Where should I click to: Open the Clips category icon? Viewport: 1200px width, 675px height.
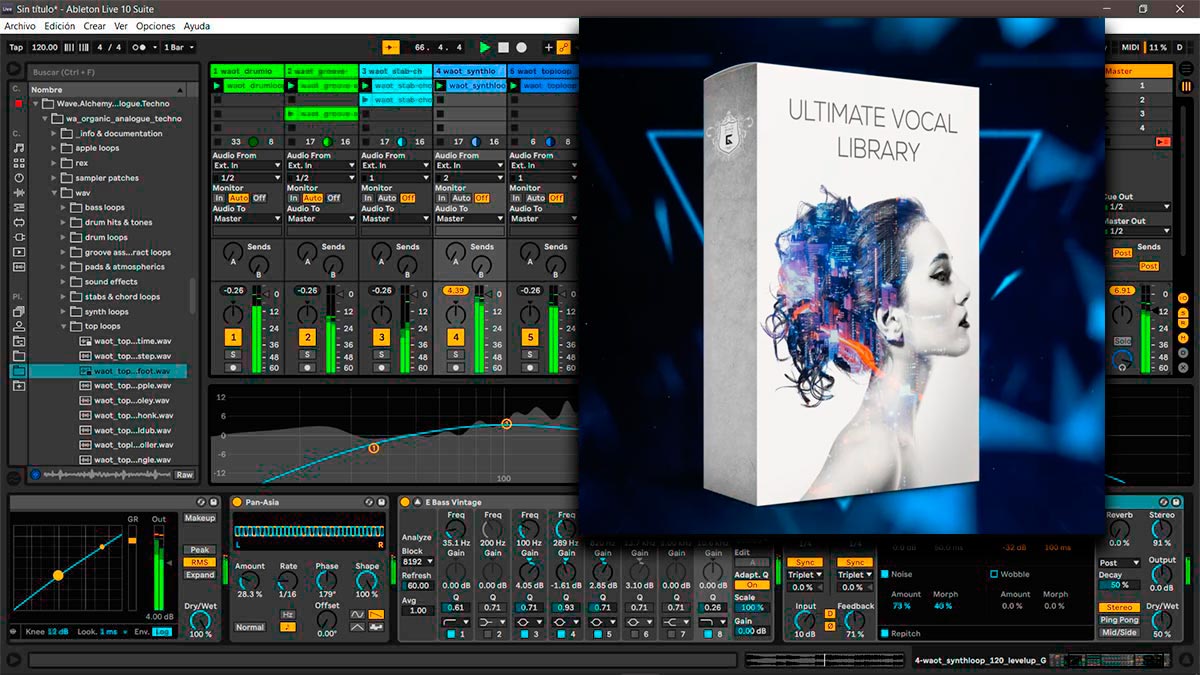19,252
